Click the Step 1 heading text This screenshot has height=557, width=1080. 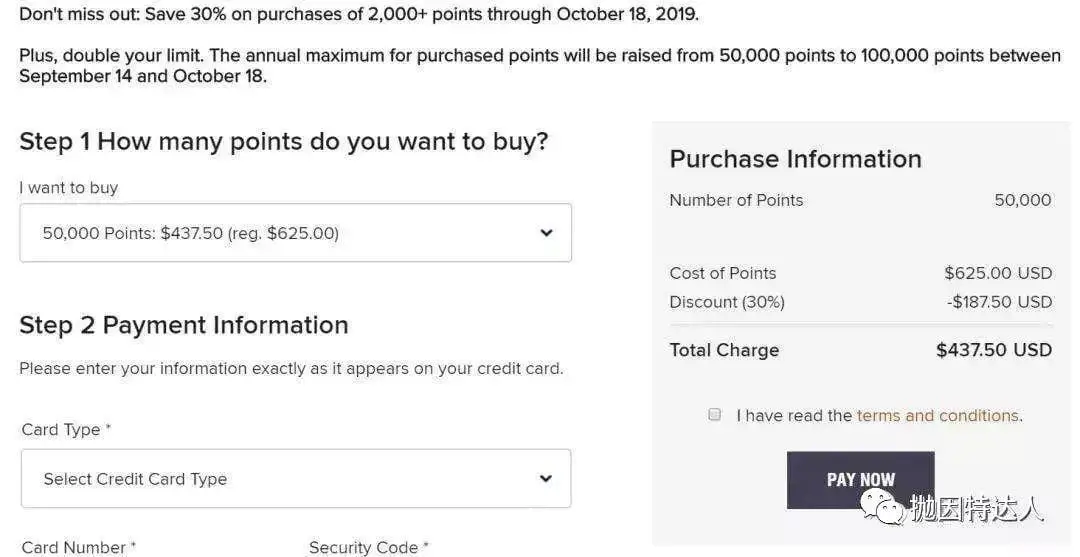[284, 141]
